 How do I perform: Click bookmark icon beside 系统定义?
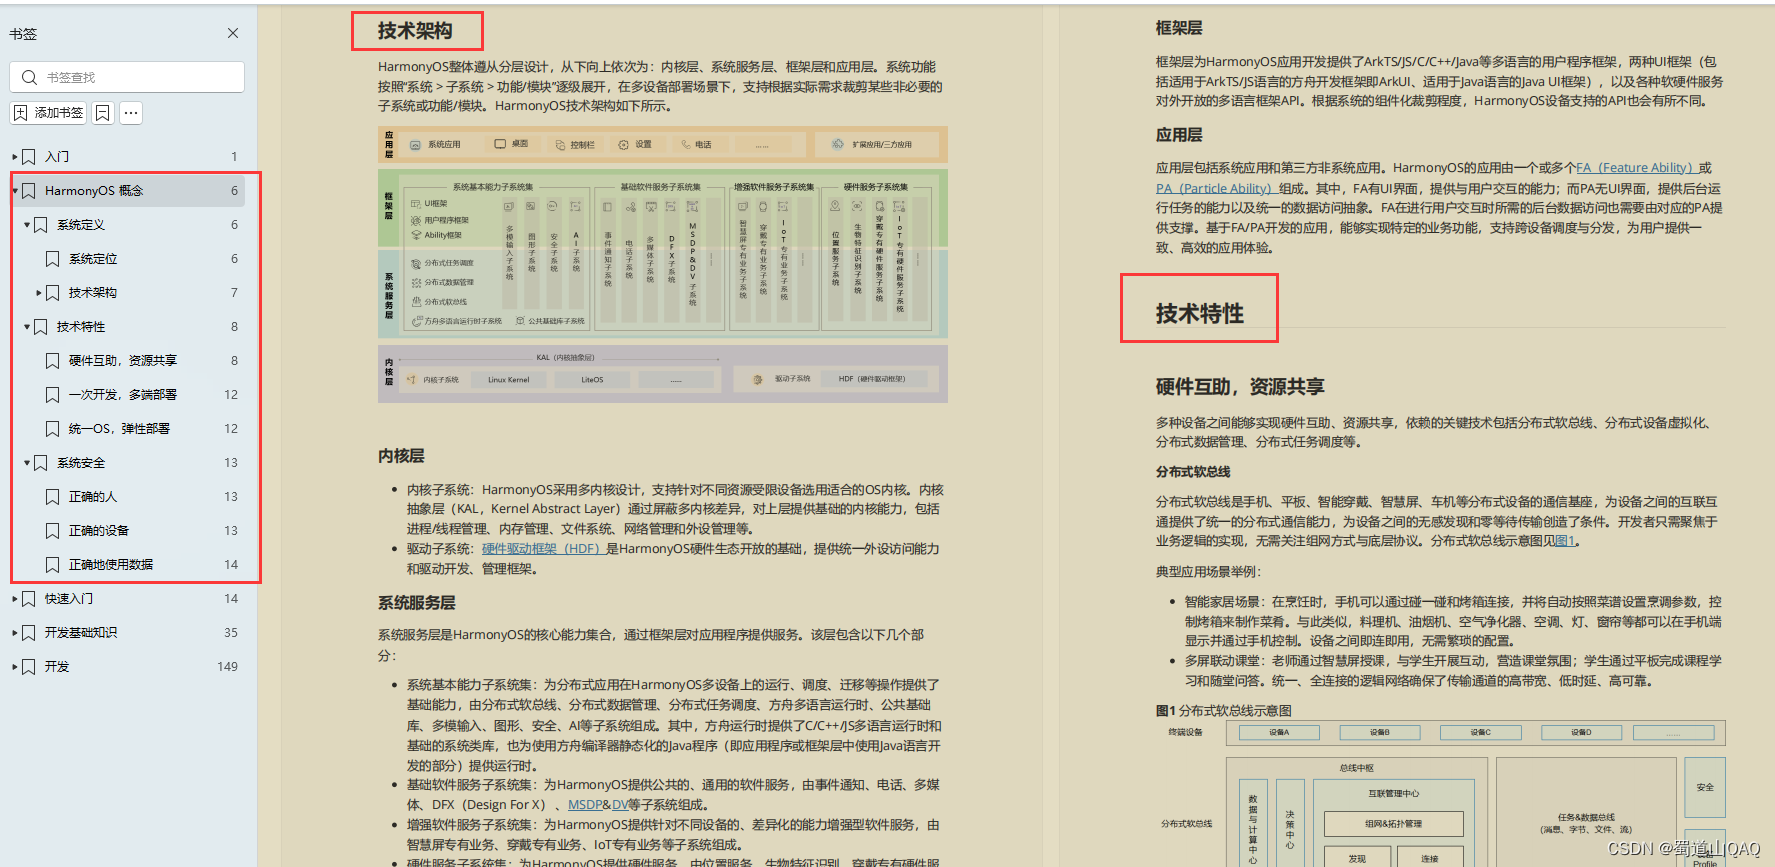tap(41, 225)
